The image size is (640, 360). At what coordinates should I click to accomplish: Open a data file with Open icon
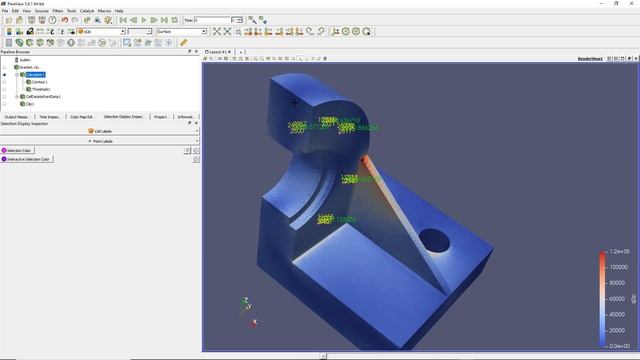(x=9, y=20)
